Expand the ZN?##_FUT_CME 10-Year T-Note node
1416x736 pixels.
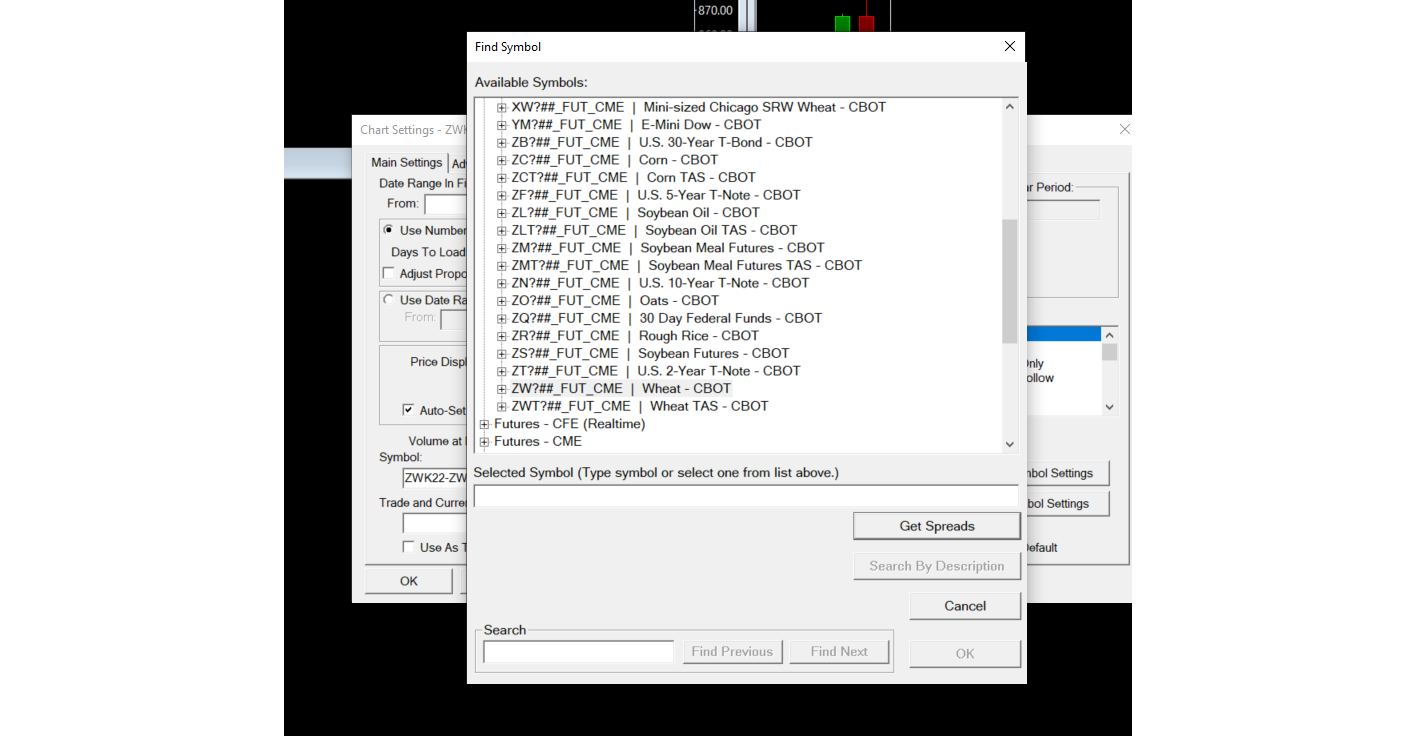click(x=502, y=283)
